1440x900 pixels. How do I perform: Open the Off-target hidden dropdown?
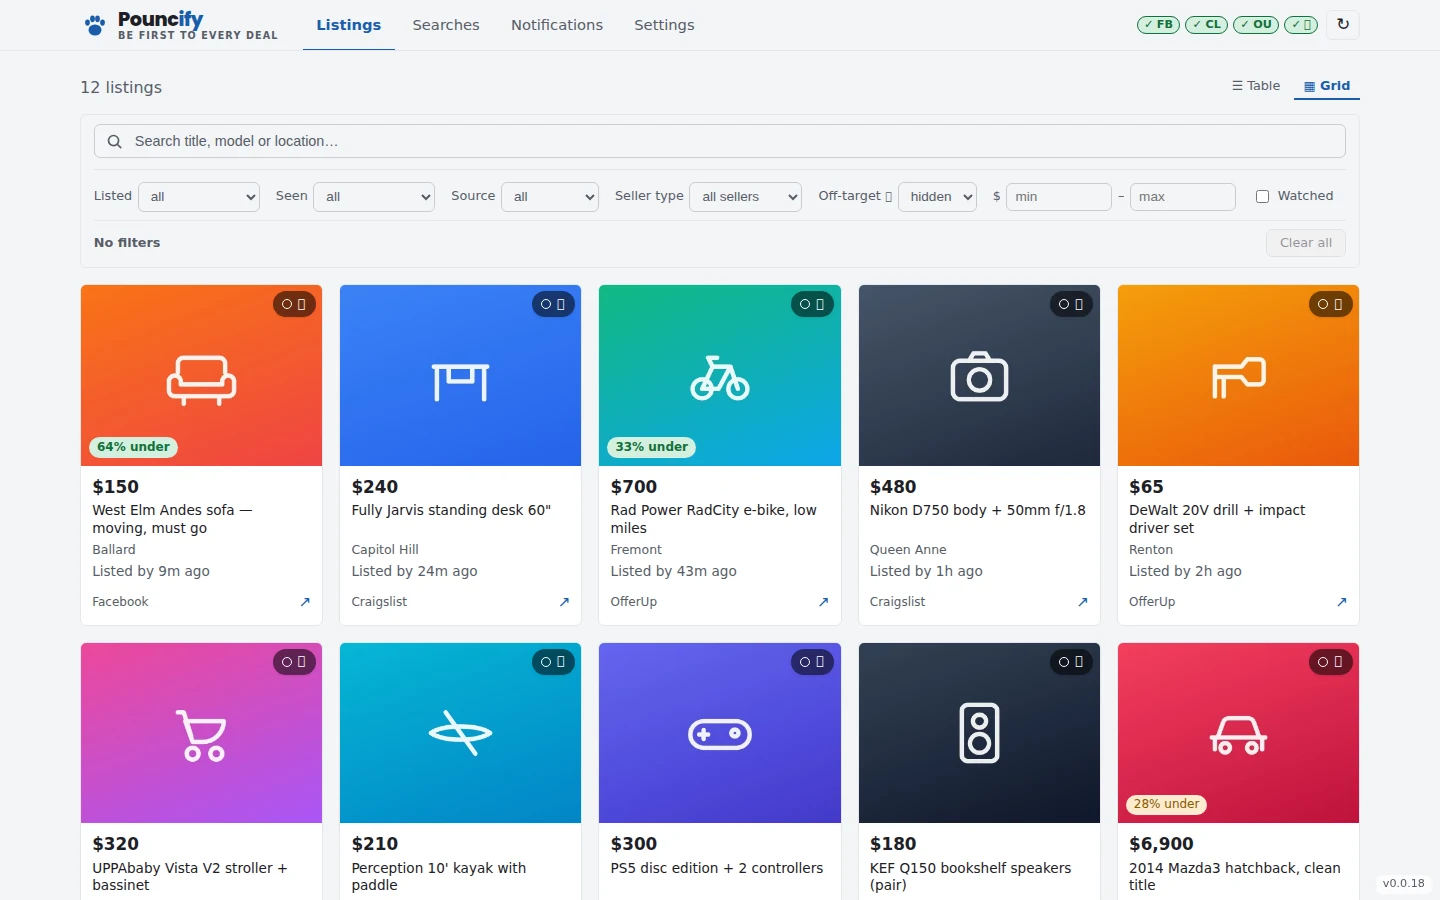click(938, 197)
